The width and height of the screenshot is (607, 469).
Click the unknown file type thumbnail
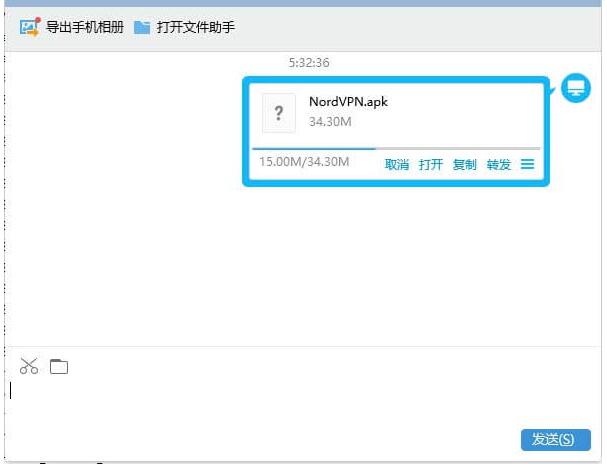pyautogui.click(x=279, y=113)
